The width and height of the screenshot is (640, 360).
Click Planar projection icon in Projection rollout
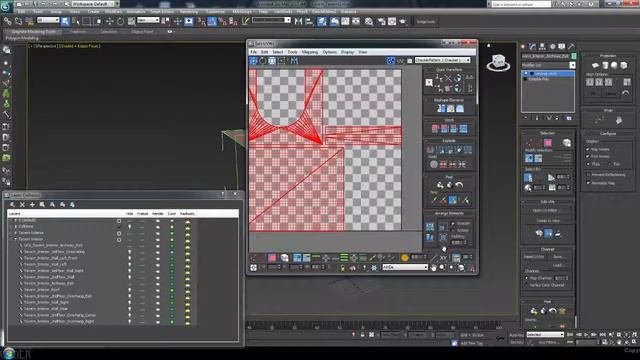(x=595, y=65)
